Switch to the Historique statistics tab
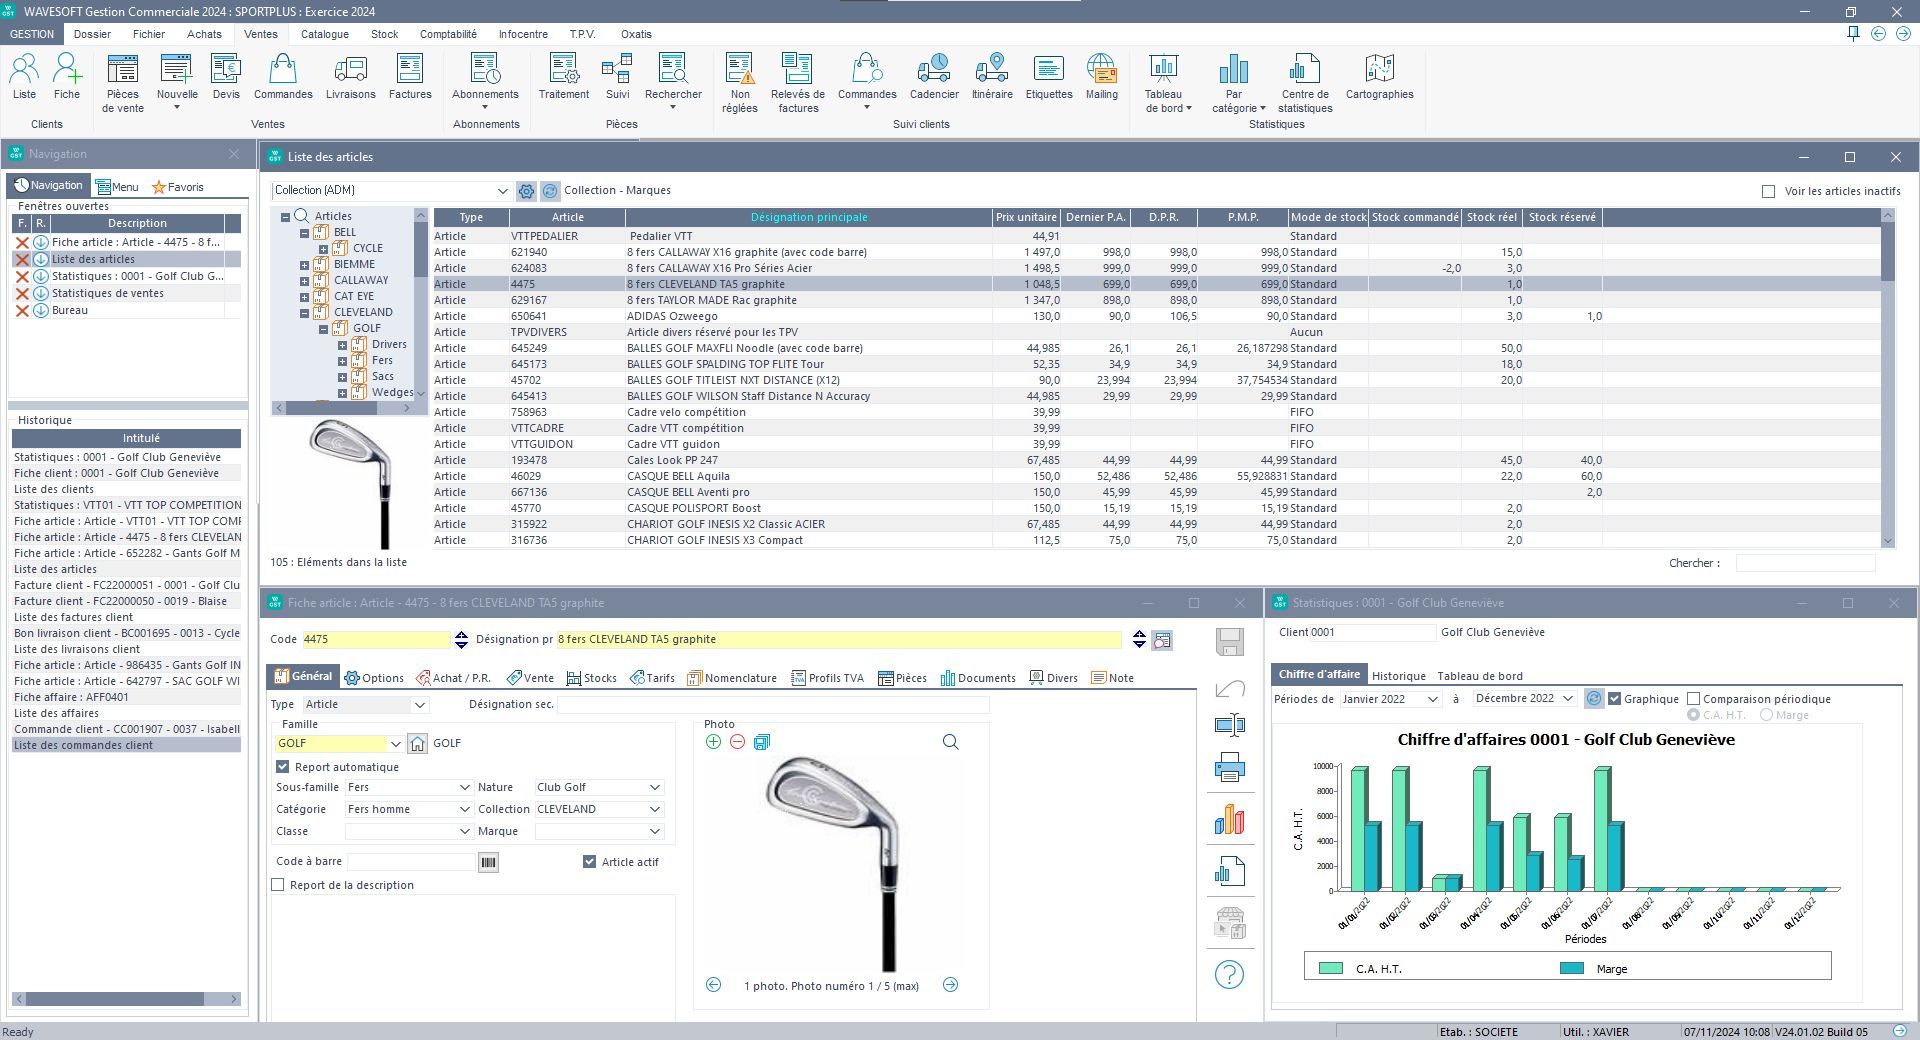This screenshot has width=1920, height=1040. 1398,676
